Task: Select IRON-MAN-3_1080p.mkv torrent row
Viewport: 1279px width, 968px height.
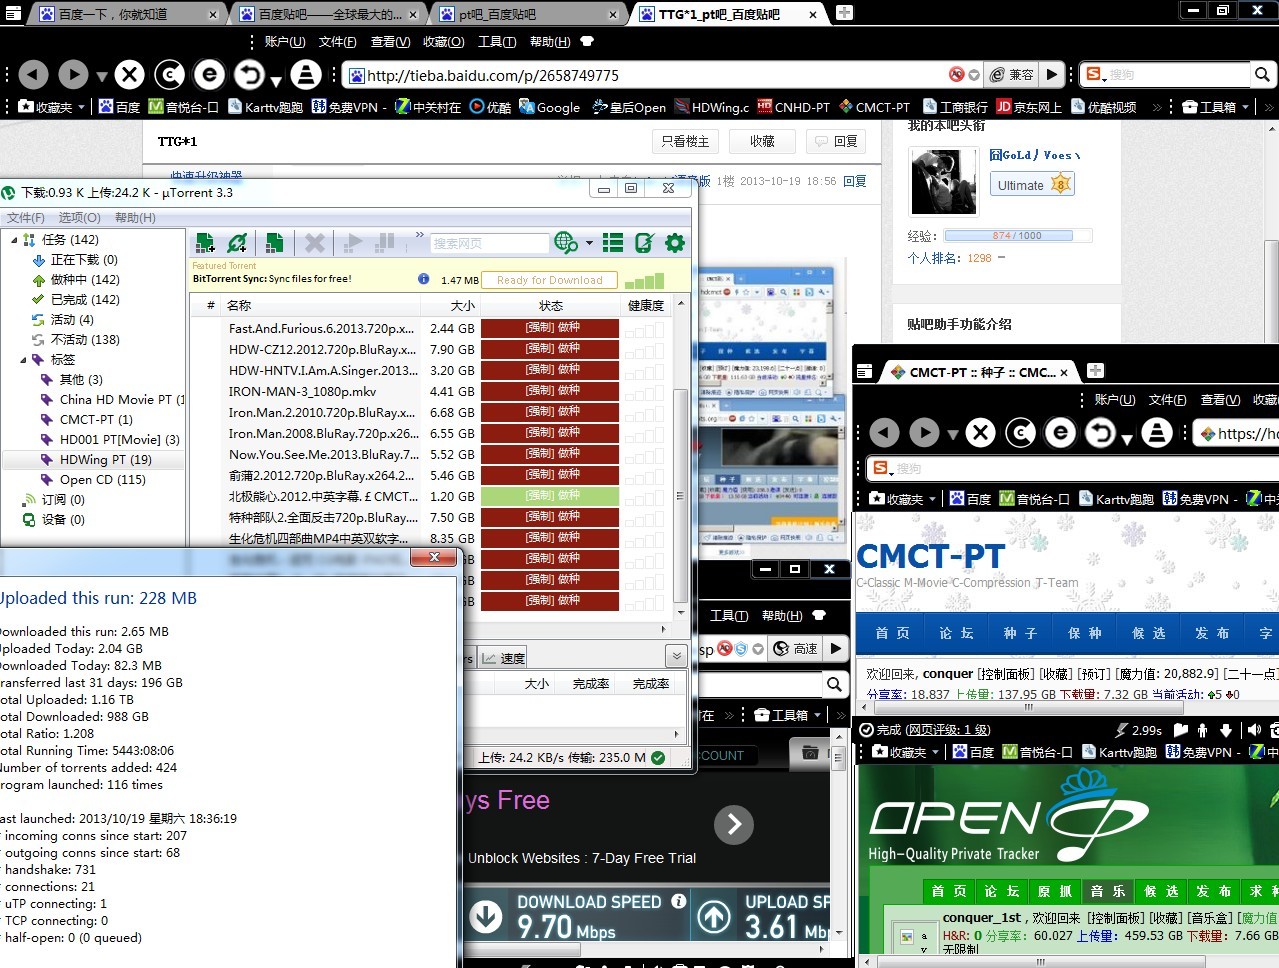Action: click(302, 392)
